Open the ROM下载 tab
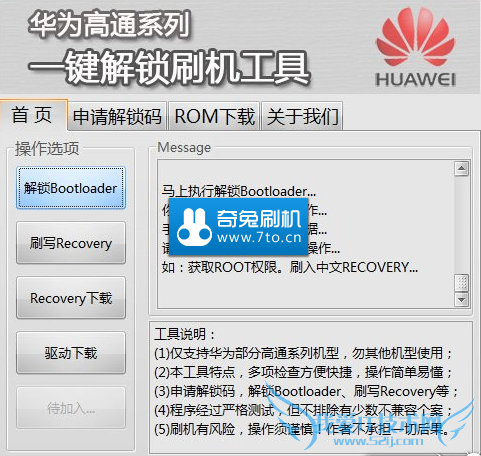481x456 pixels. pyautogui.click(x=214, y=117)
